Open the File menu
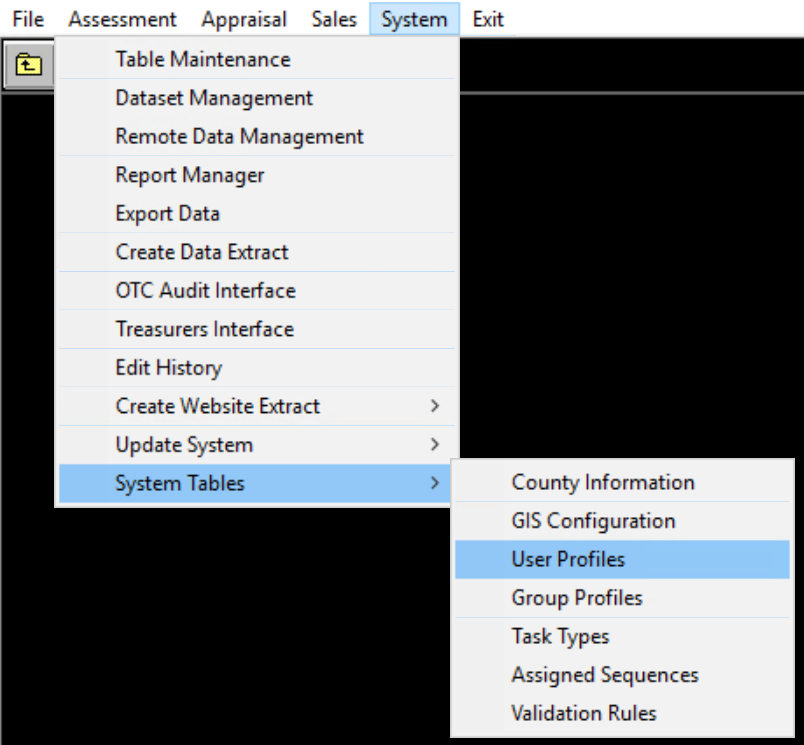Image resolution: width=804 pixels, height=745 pixels. click(26, 18)
